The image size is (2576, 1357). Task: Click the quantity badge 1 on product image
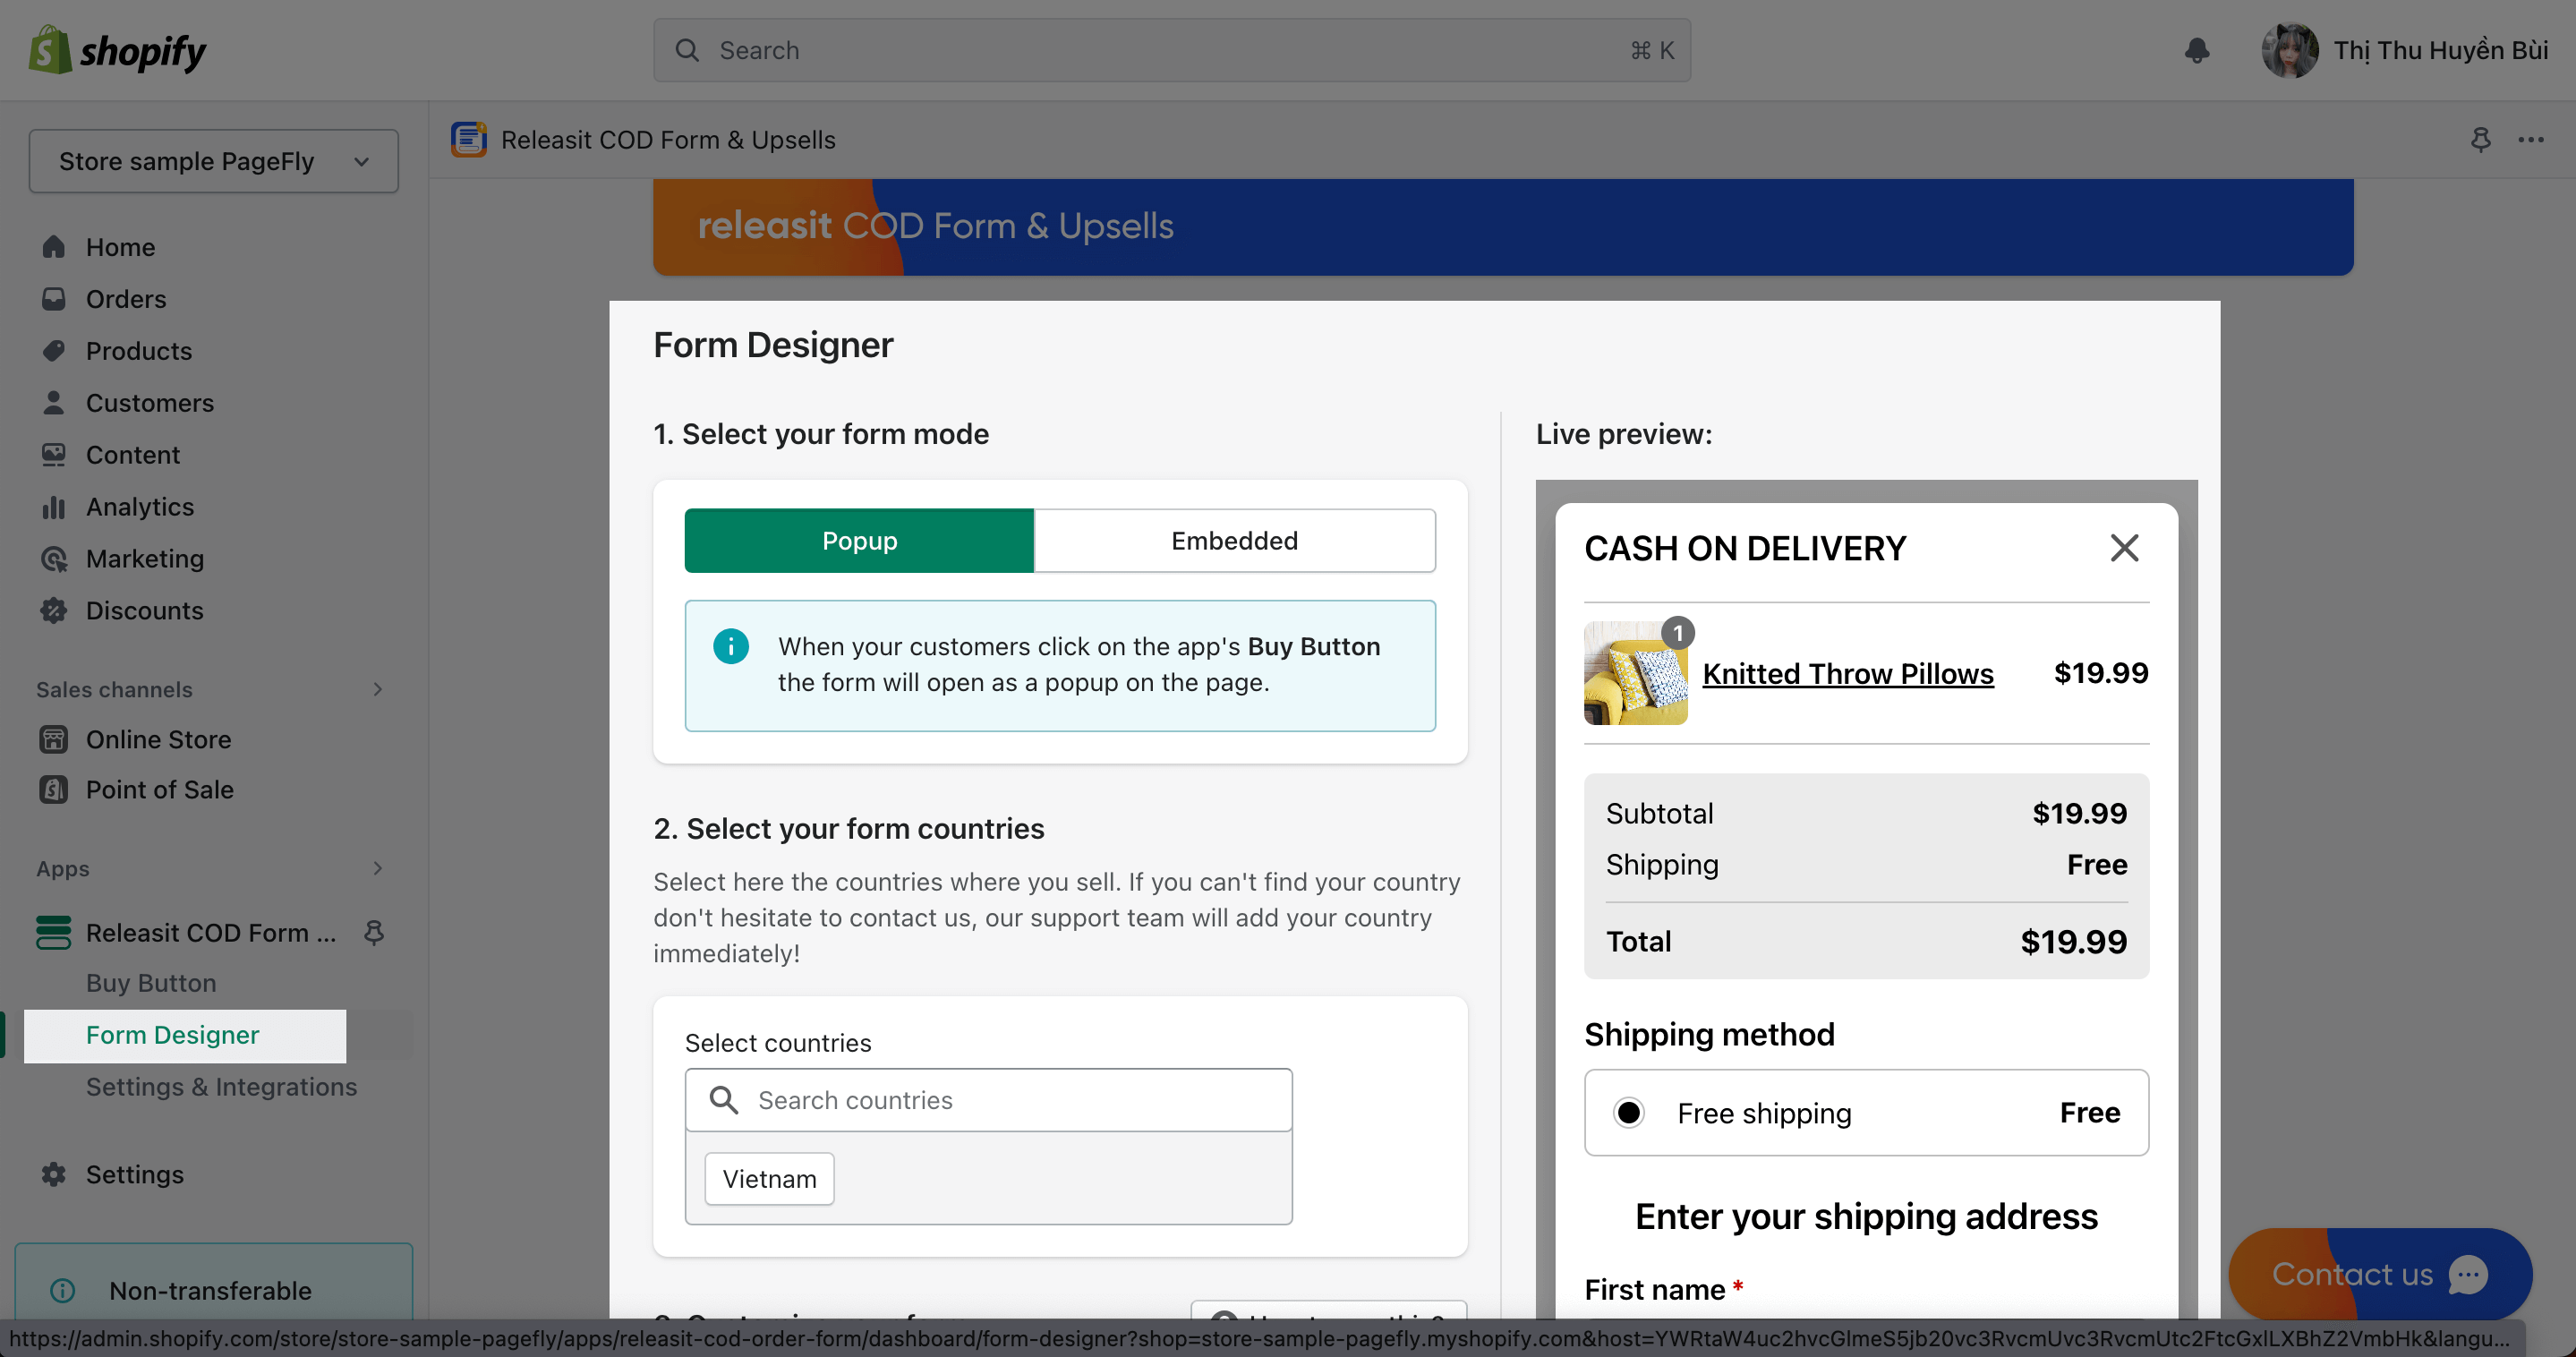point(1677,633)
